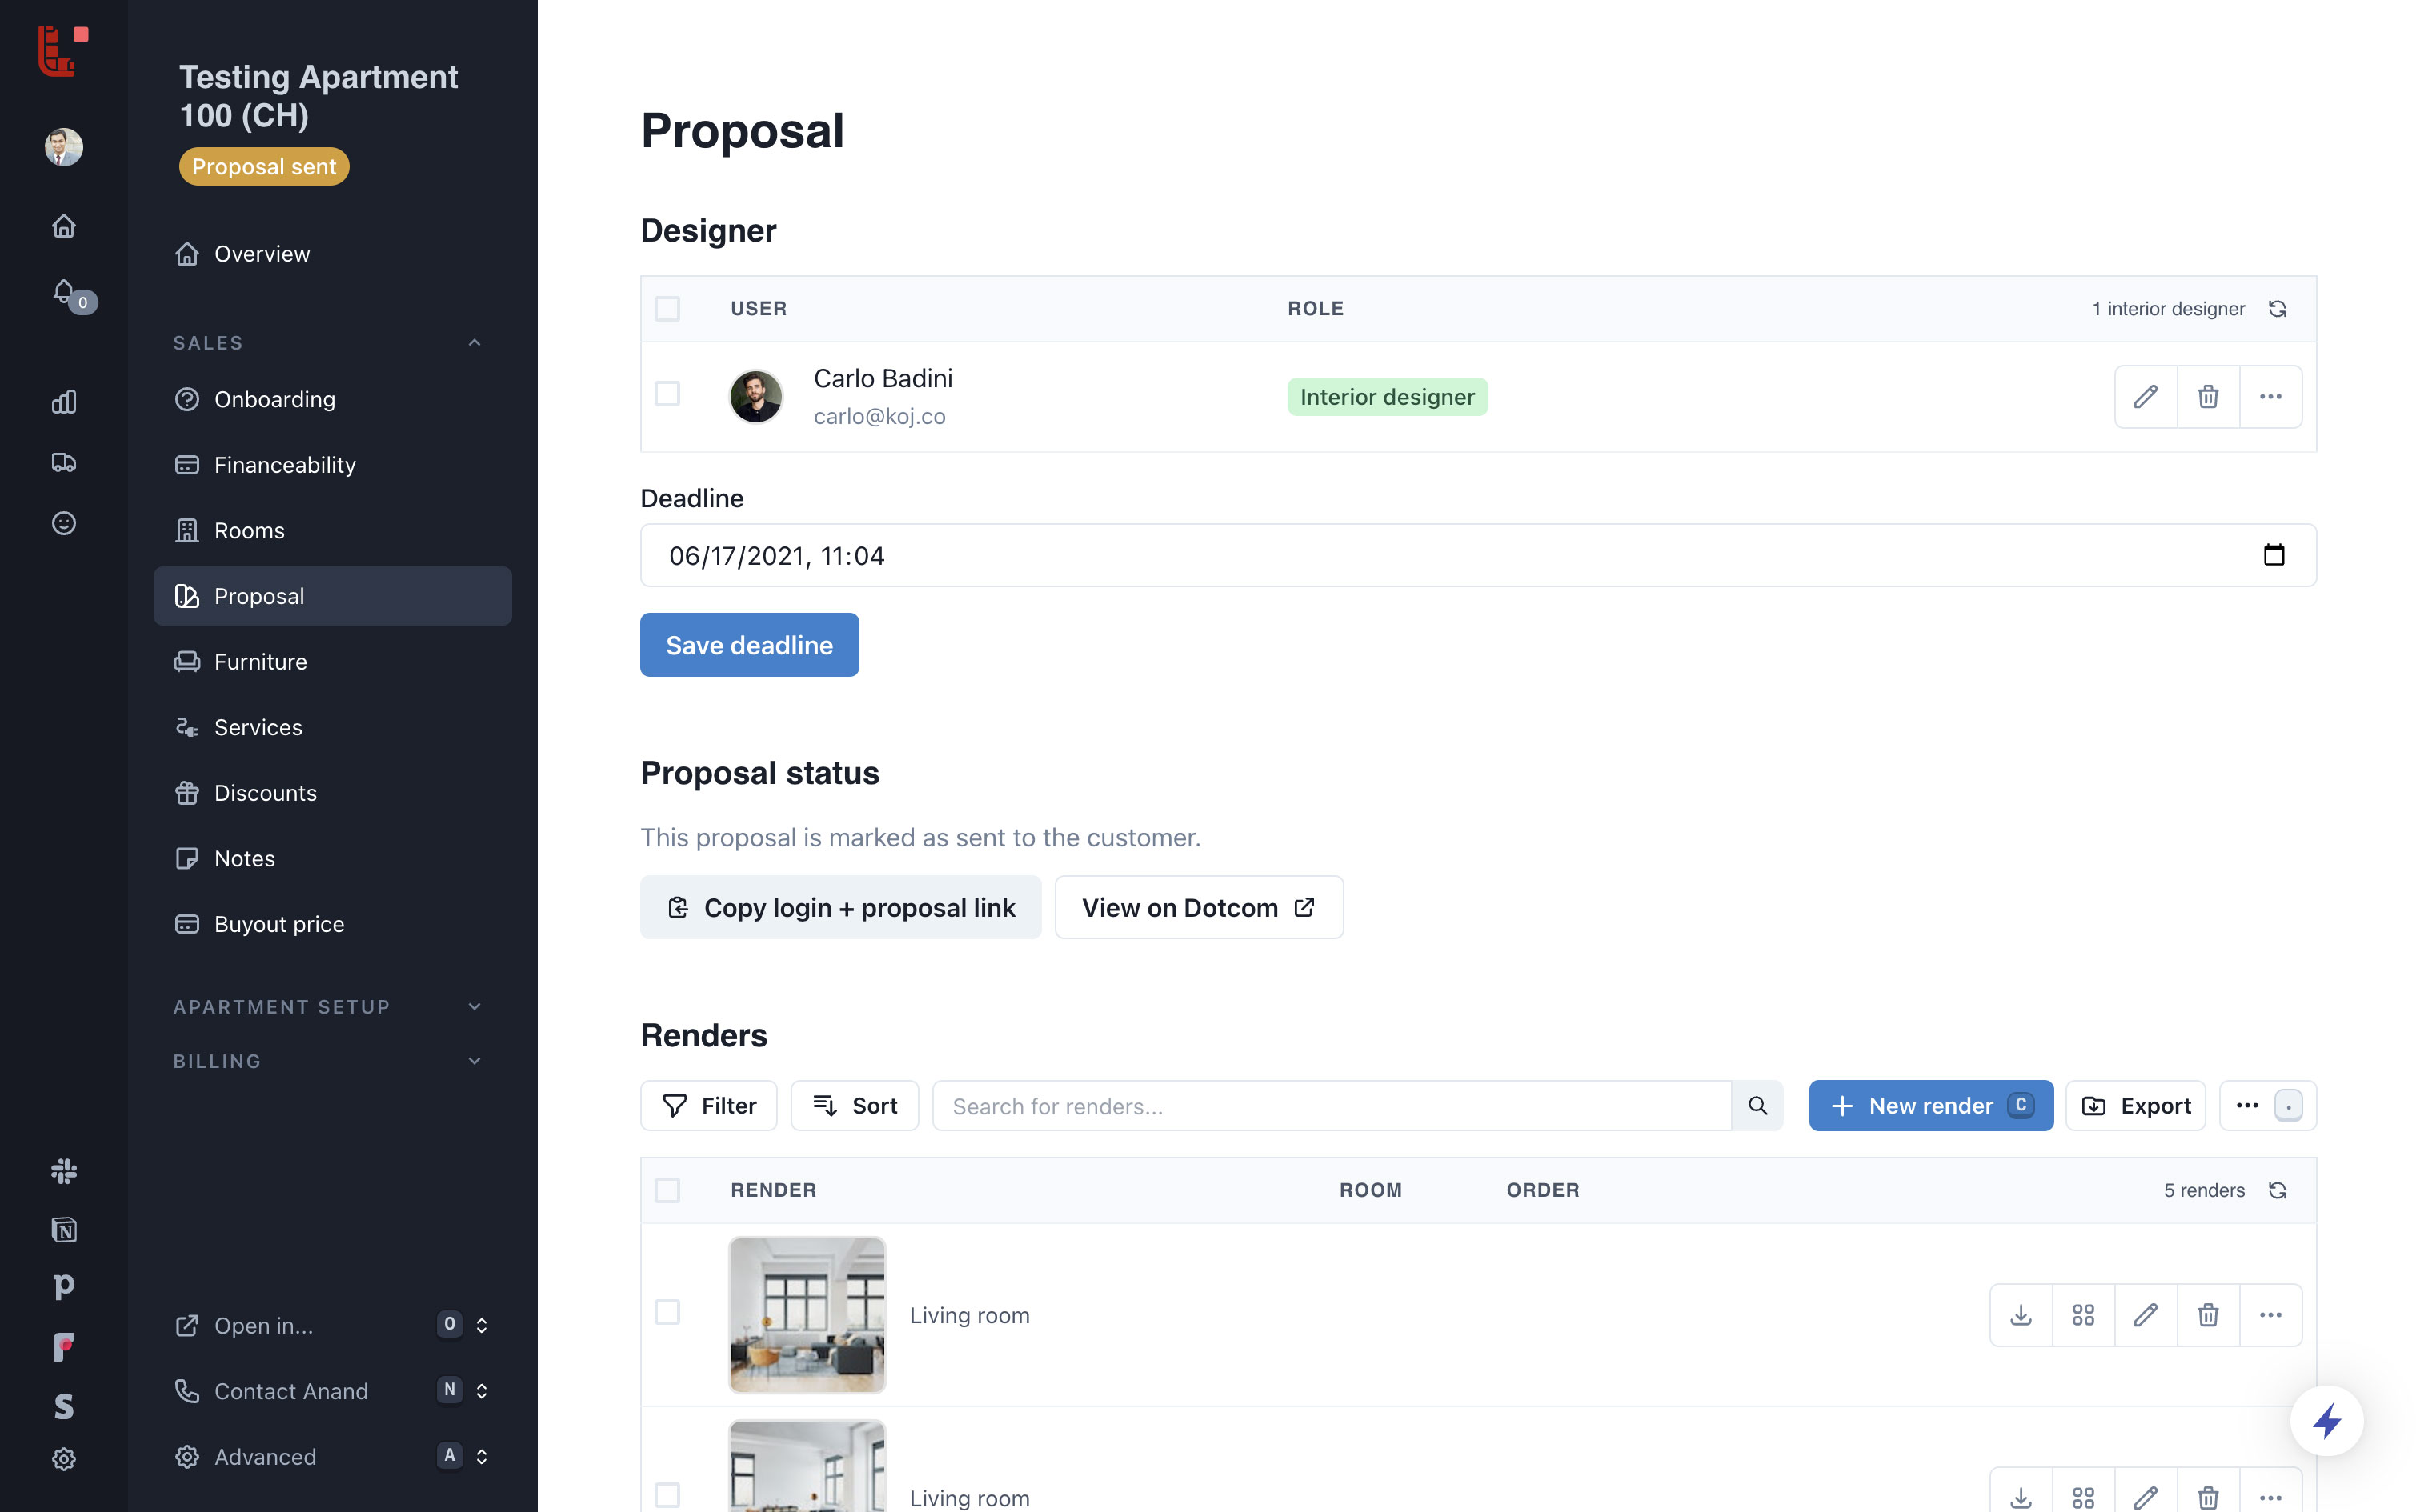This screenshot has width=2420, height=1512.
Task: Click the lightning bolt floating button
Action: click(2326, 1420)
